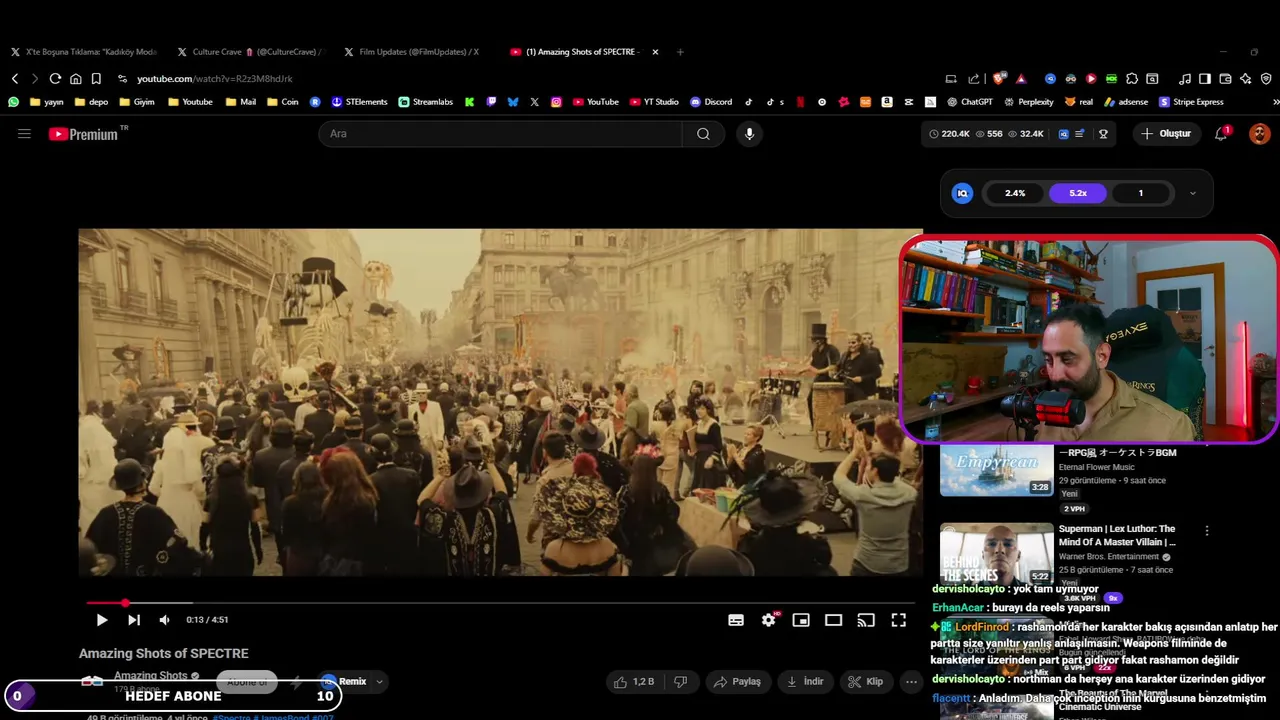Click the search magnifier button
The height and width of the screenshot is (720, 1280).
[x=703, y=133]
